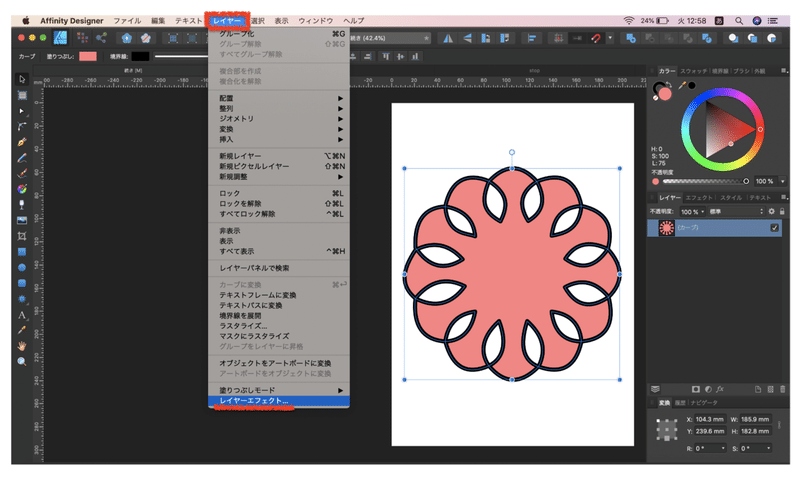
Task: Toggle visibility checkbox of curve layer
Action: click(774, 228)
